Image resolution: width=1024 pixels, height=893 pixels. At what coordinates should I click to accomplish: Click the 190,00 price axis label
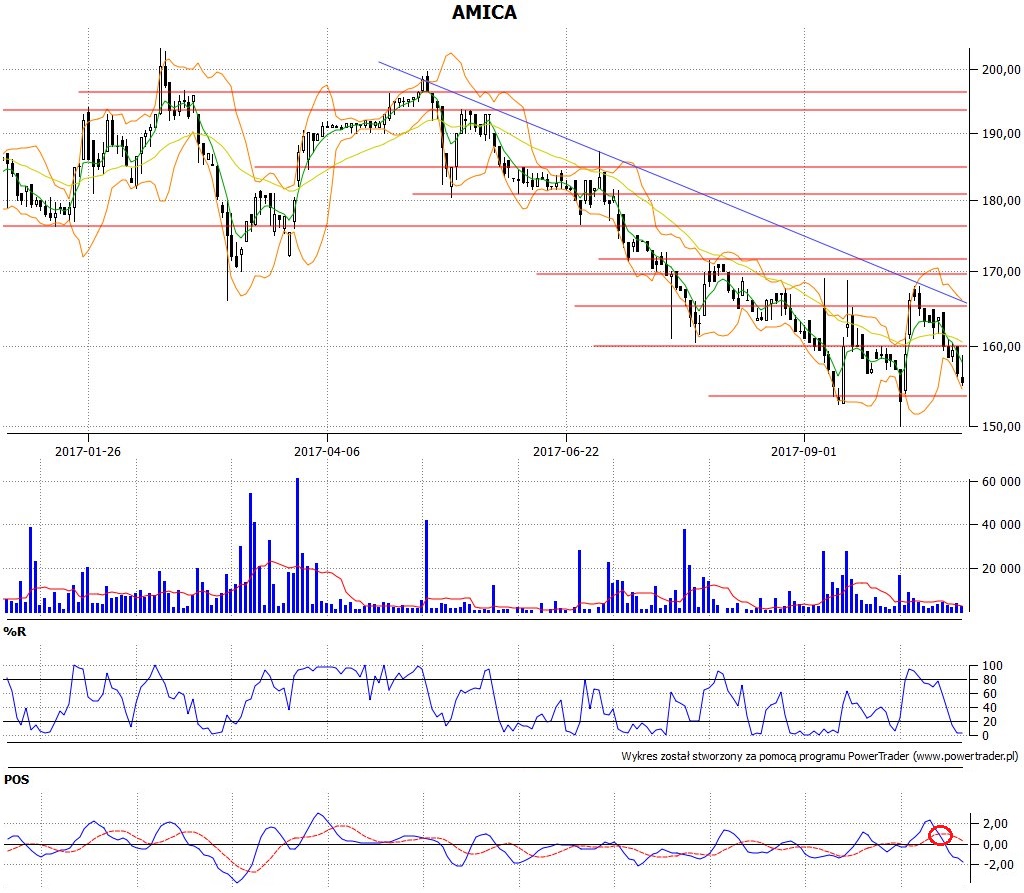(1000, 133)
